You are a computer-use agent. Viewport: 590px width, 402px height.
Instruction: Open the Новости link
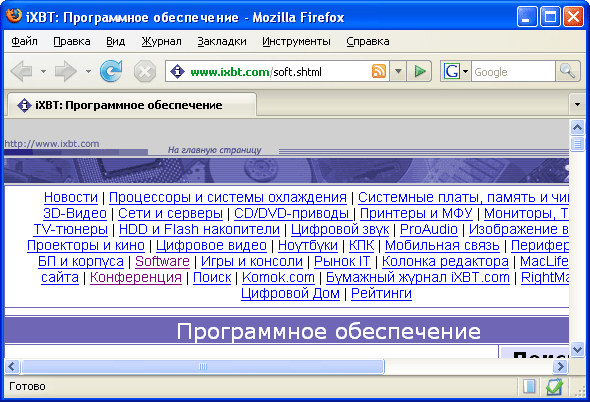pos(71,197)
